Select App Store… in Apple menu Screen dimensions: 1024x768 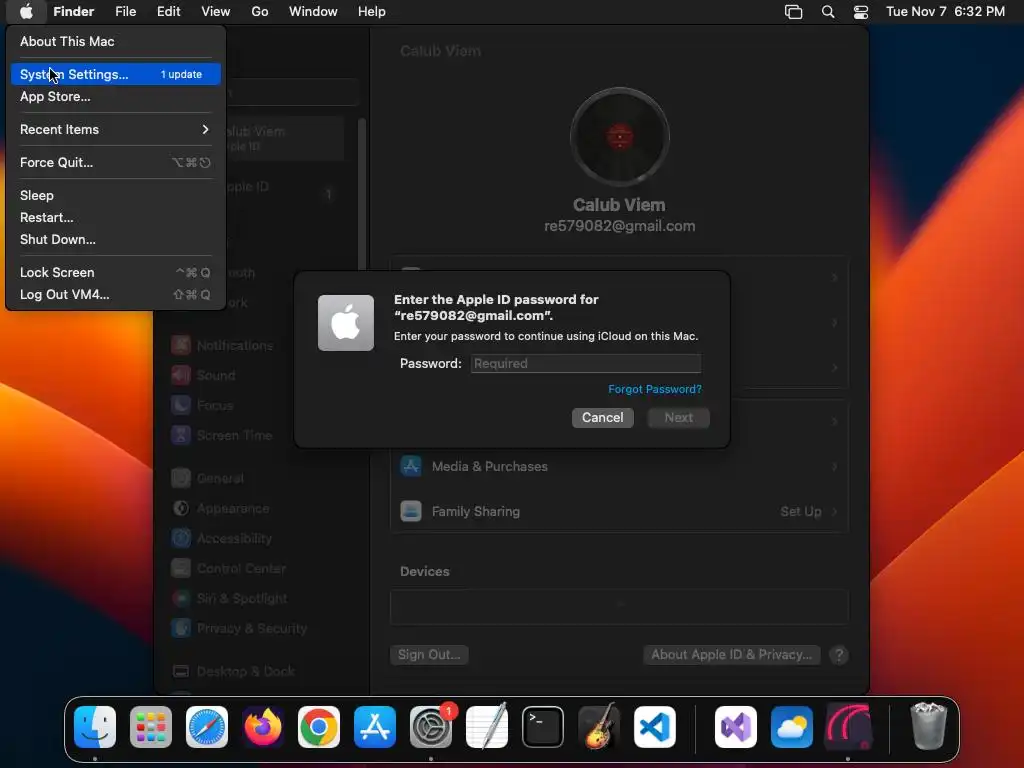[115, 97]
